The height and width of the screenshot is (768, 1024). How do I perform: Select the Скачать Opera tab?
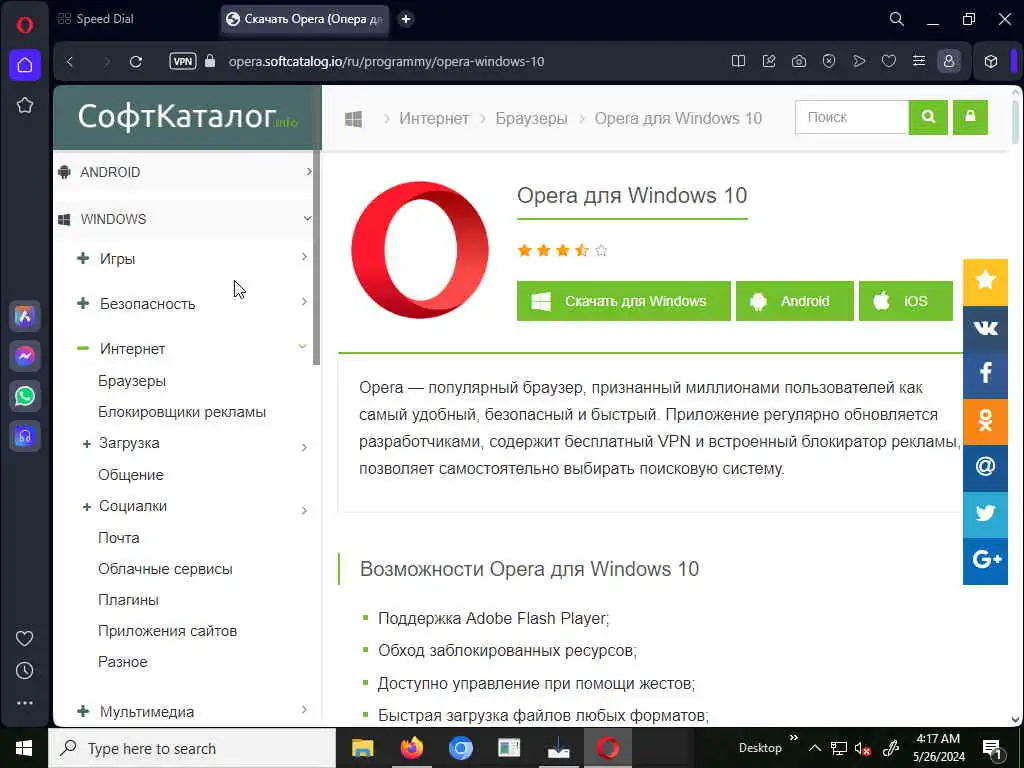[x=304, y=19]
